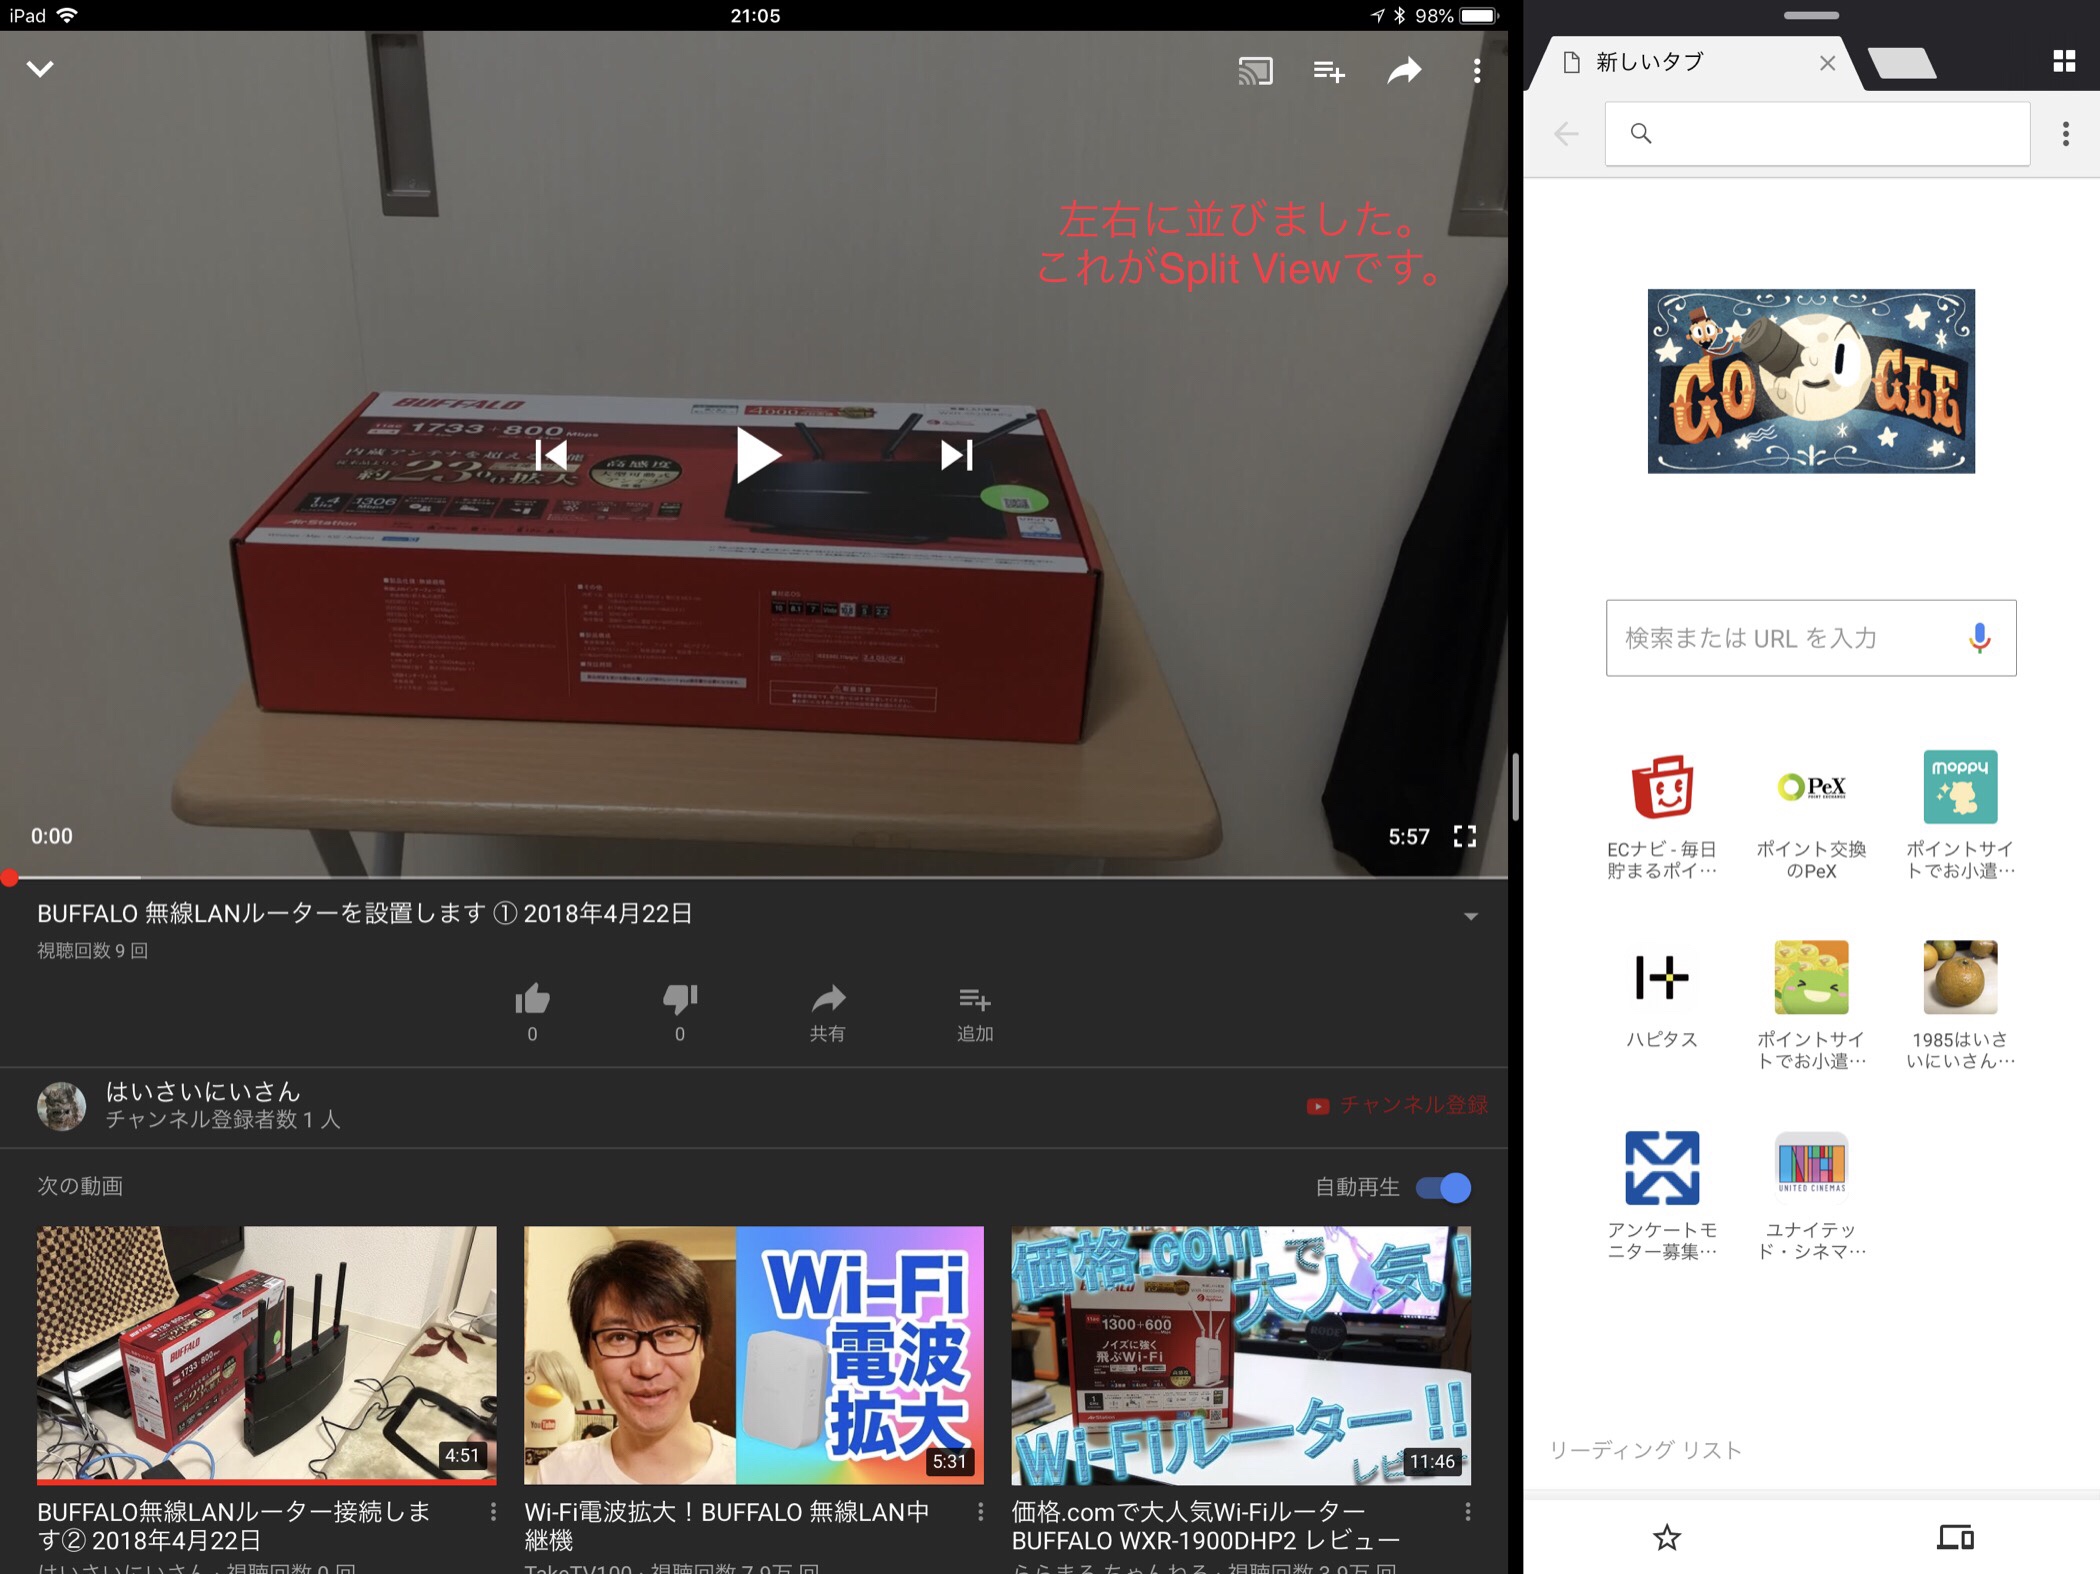Screen dimensions: 2100x1574
Task: Open options for 価格.com Wi-Fiルーター video
Action: coord(1467,1512)
